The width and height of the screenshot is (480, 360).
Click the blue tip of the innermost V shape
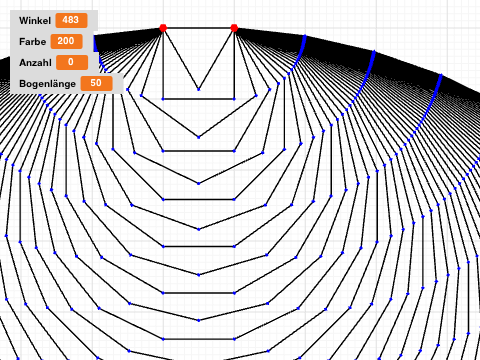[x=199, y=89]
